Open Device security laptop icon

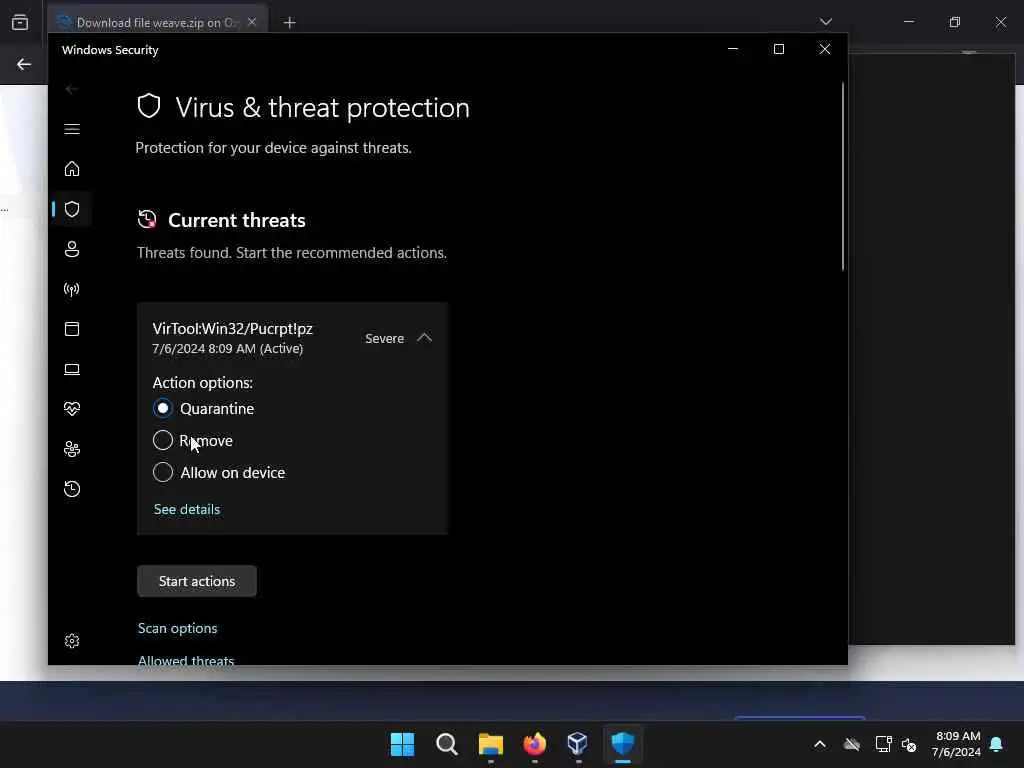(x=72, y=370)
